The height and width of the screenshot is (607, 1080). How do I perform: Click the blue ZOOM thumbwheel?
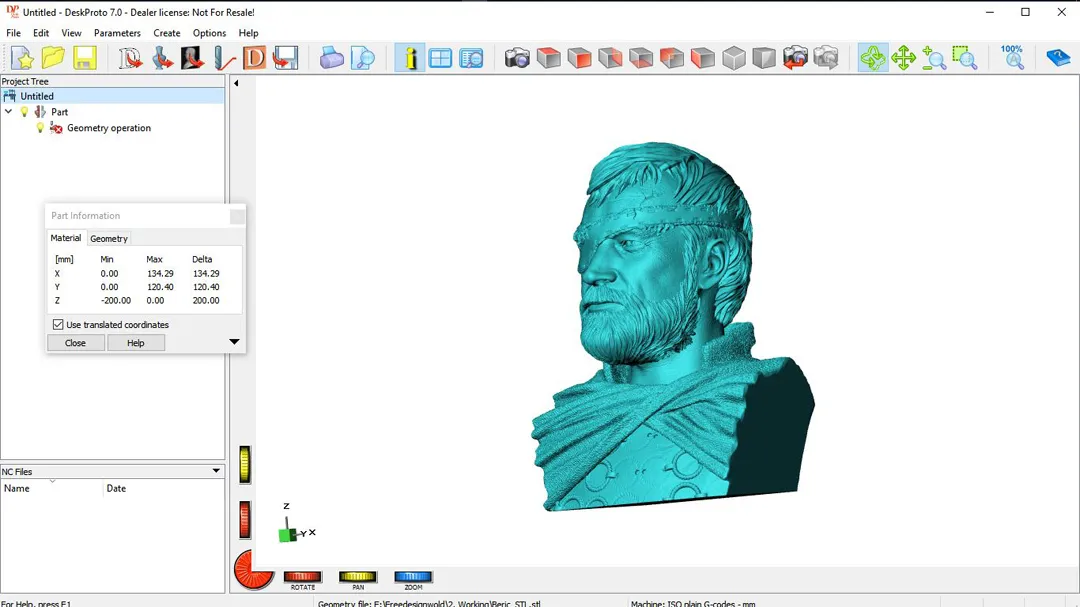[413, 577]
